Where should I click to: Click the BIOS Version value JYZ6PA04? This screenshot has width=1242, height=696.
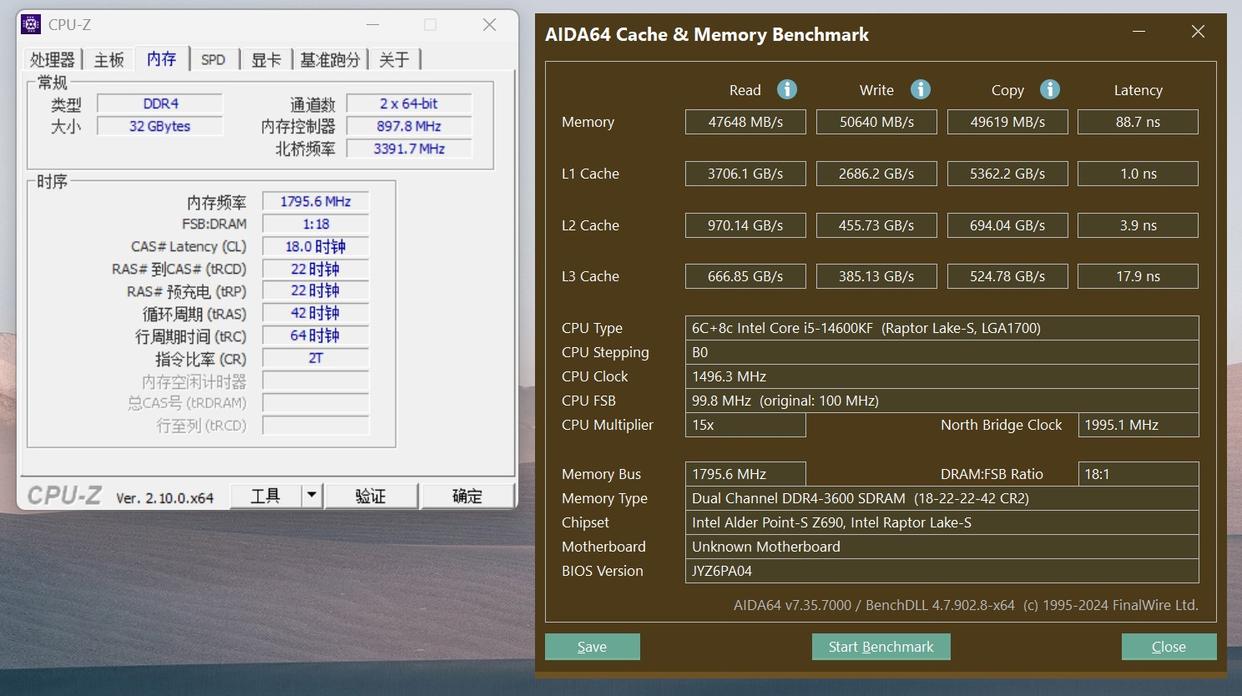point(942,571)
